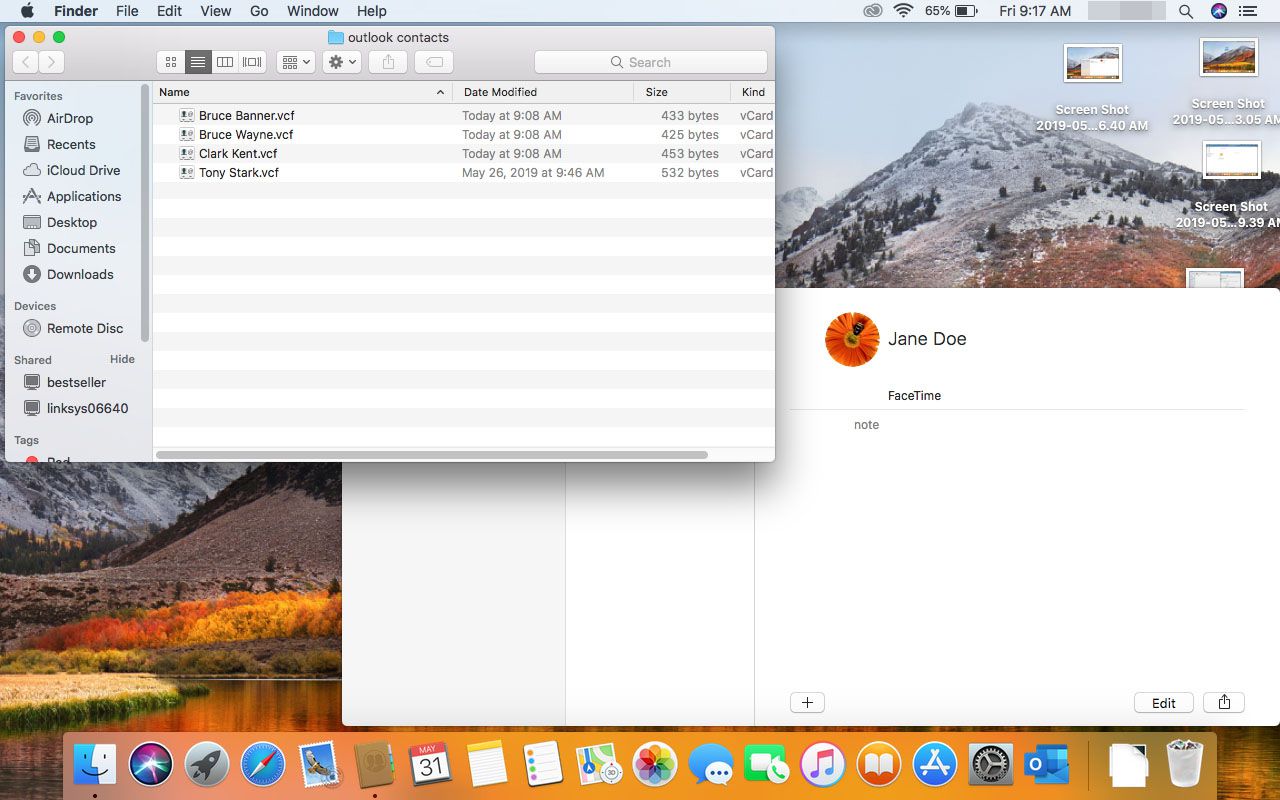Open AirDrop in Finder sidebar
1280x800 pixels.
pos(70,118)
